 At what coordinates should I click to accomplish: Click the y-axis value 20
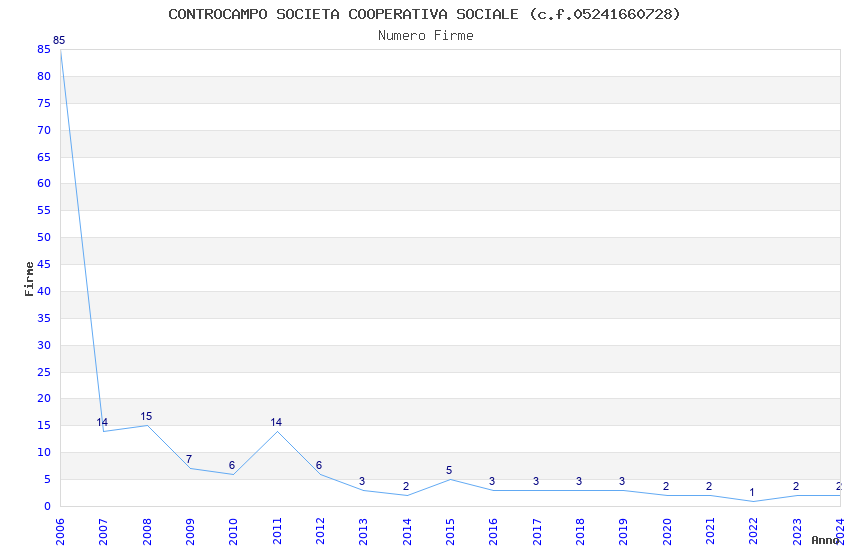(x=44, y=398)
